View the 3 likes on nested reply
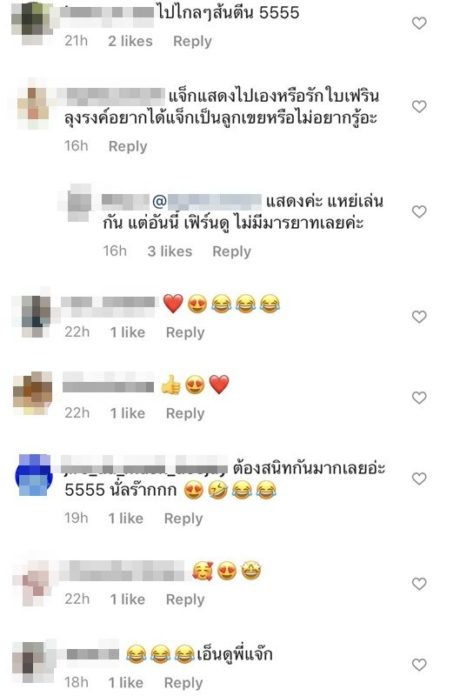453x696 pixels. pos(170,251)
